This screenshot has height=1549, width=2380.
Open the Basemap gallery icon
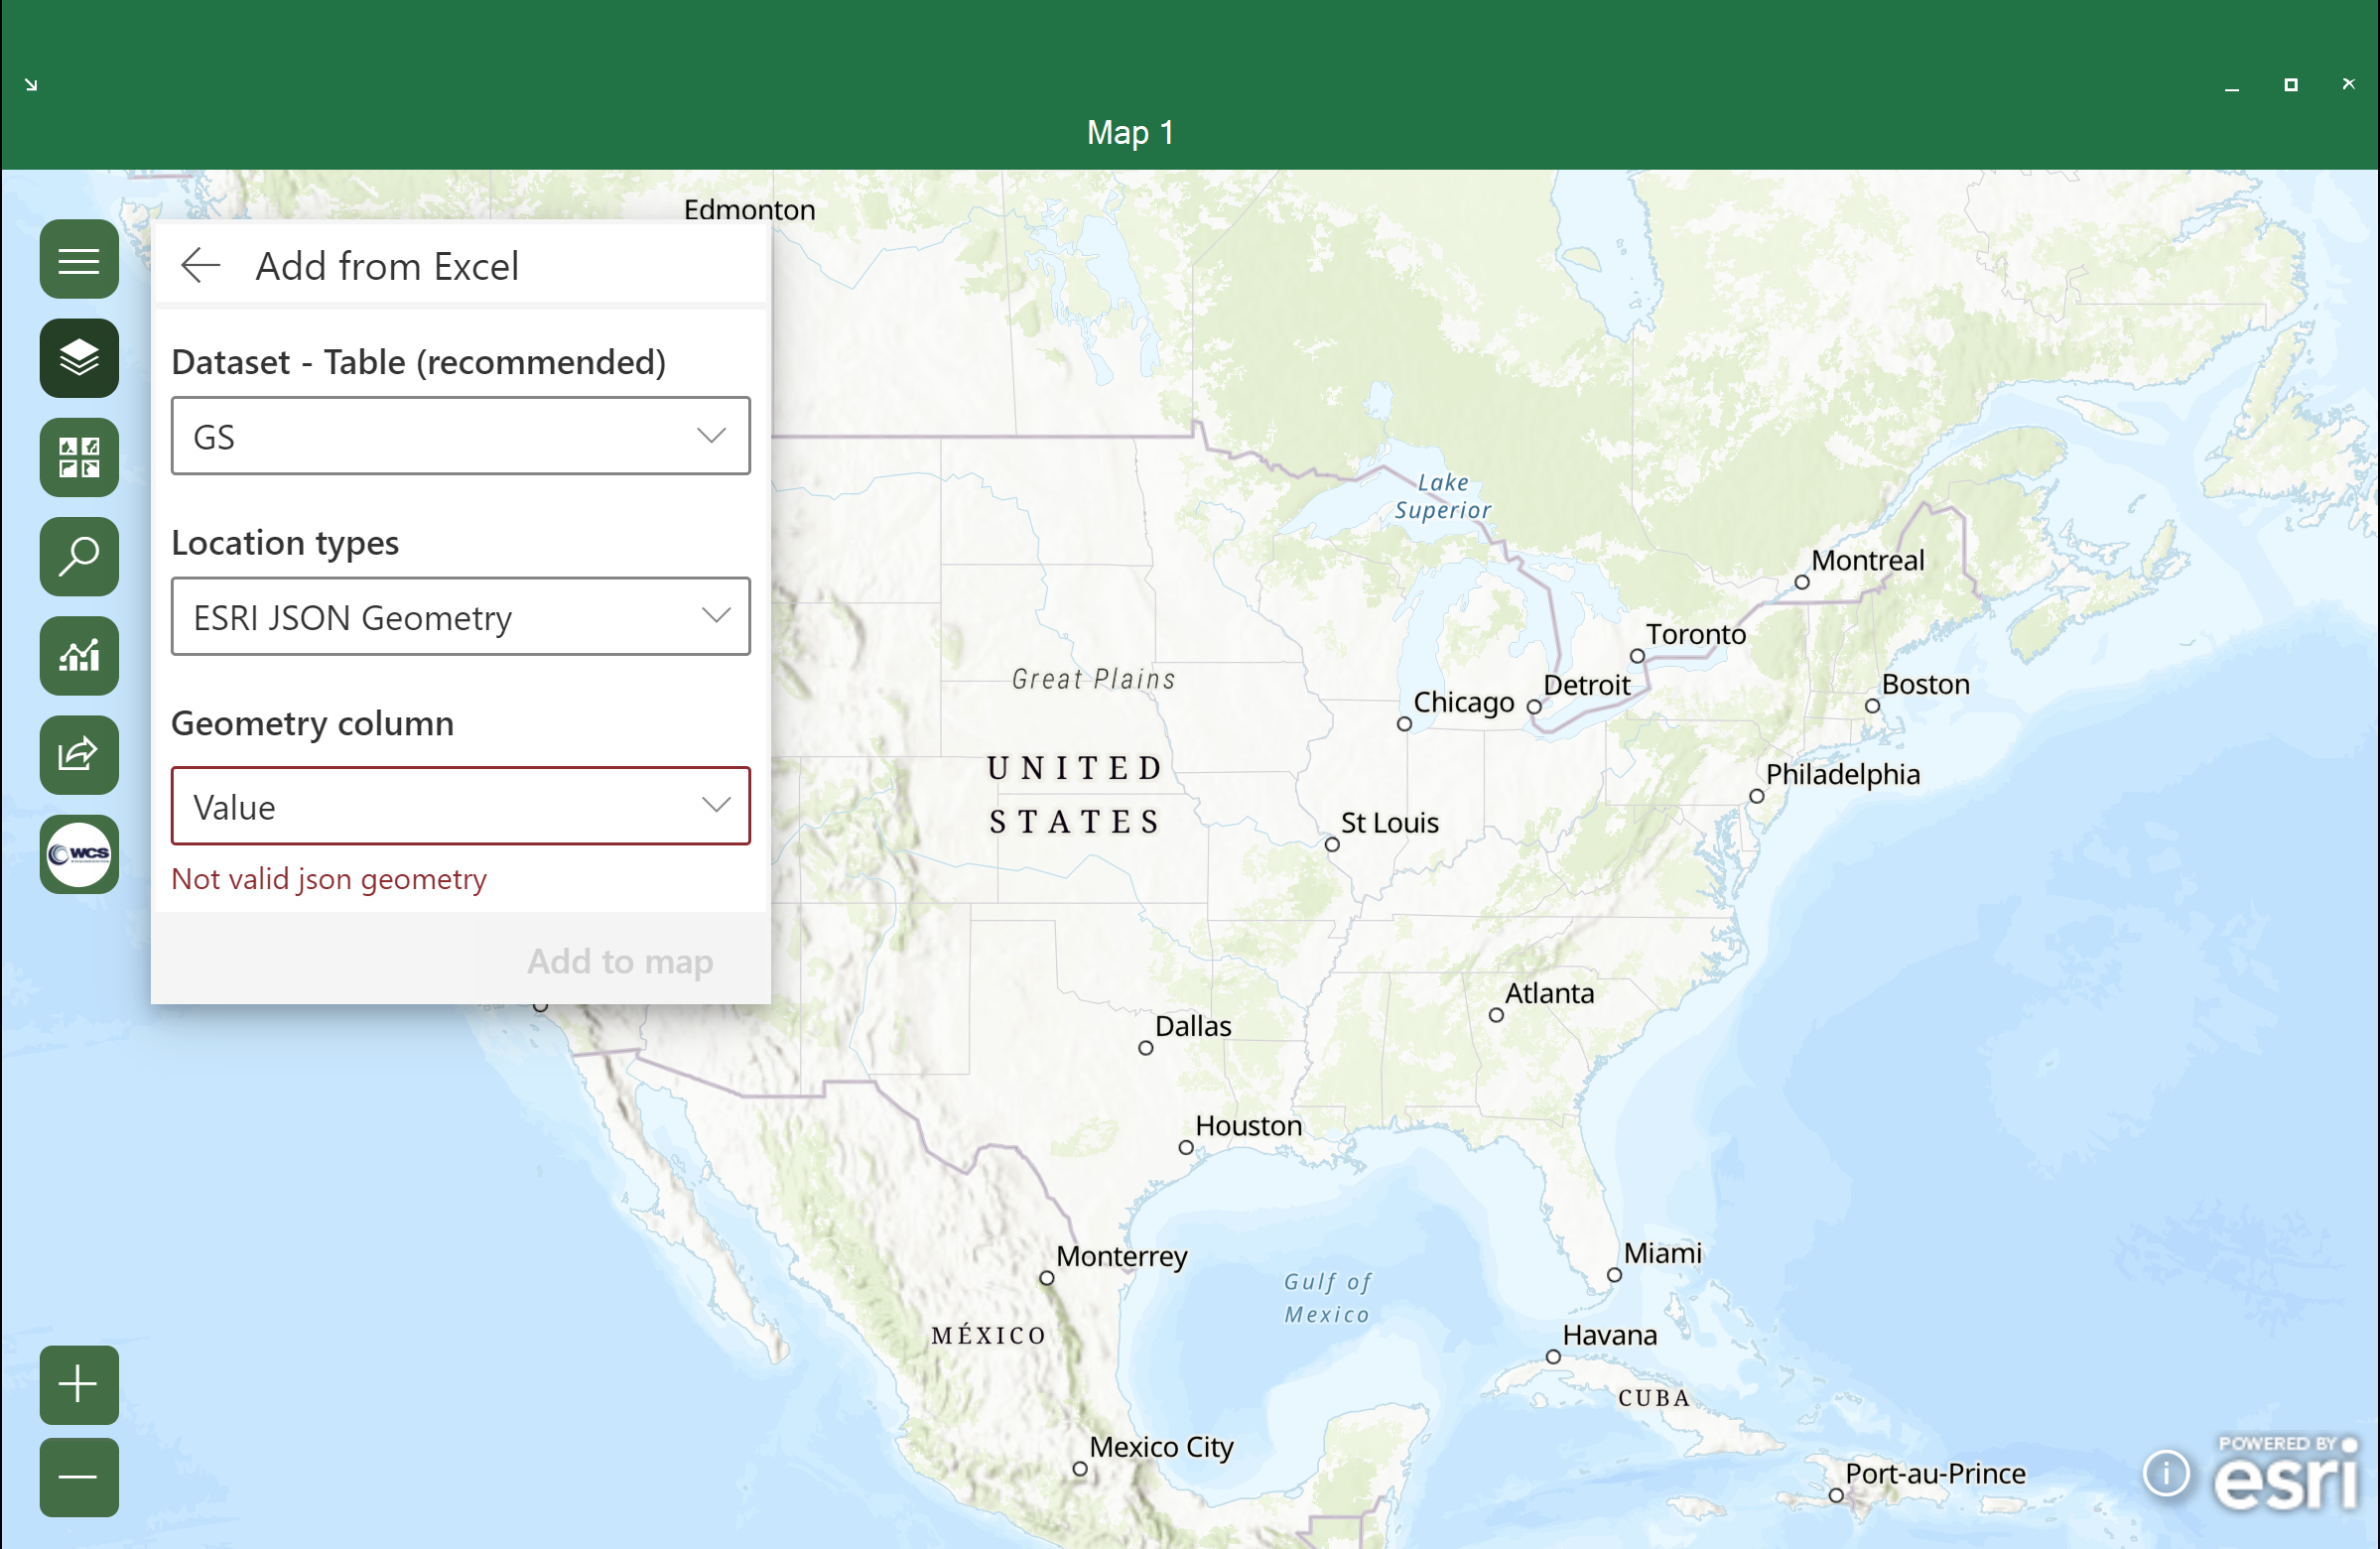point(79,457)
